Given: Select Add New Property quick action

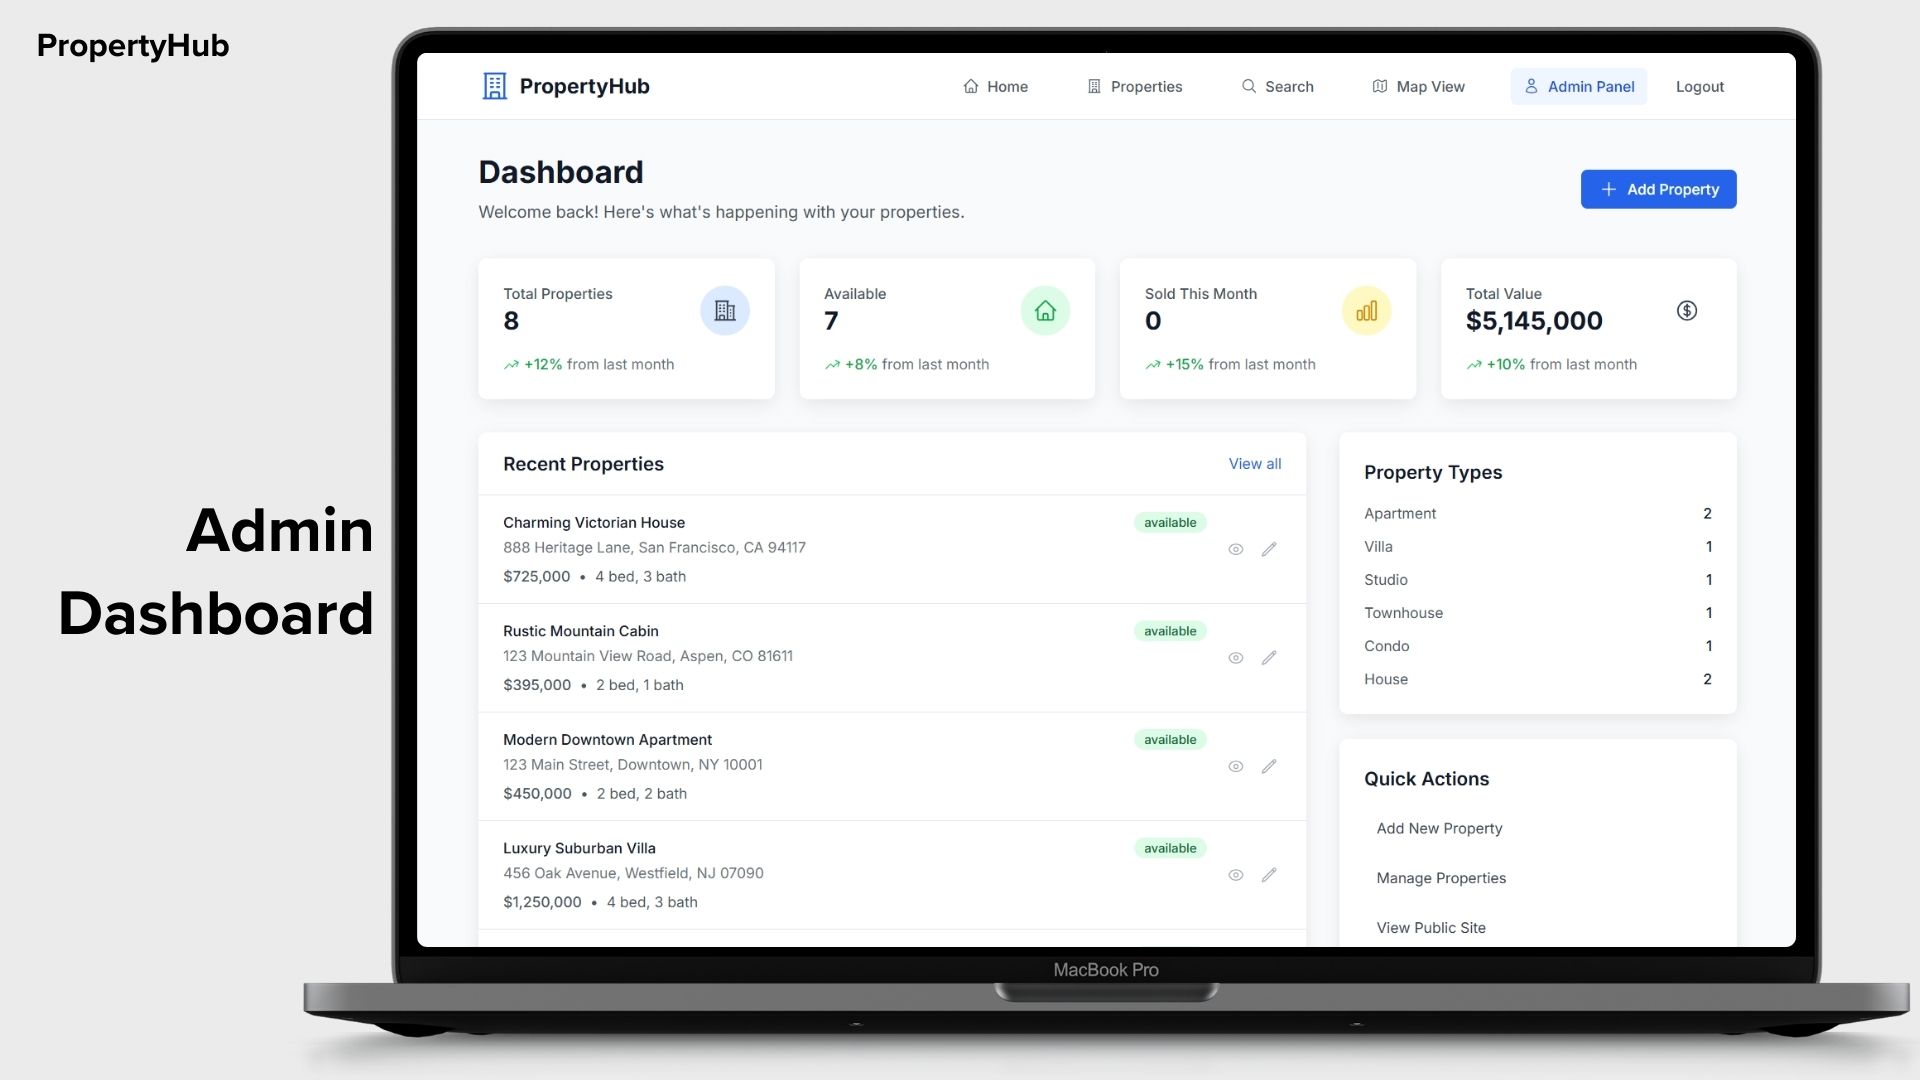Looking at the screenshot, I should coord(1439,828).
